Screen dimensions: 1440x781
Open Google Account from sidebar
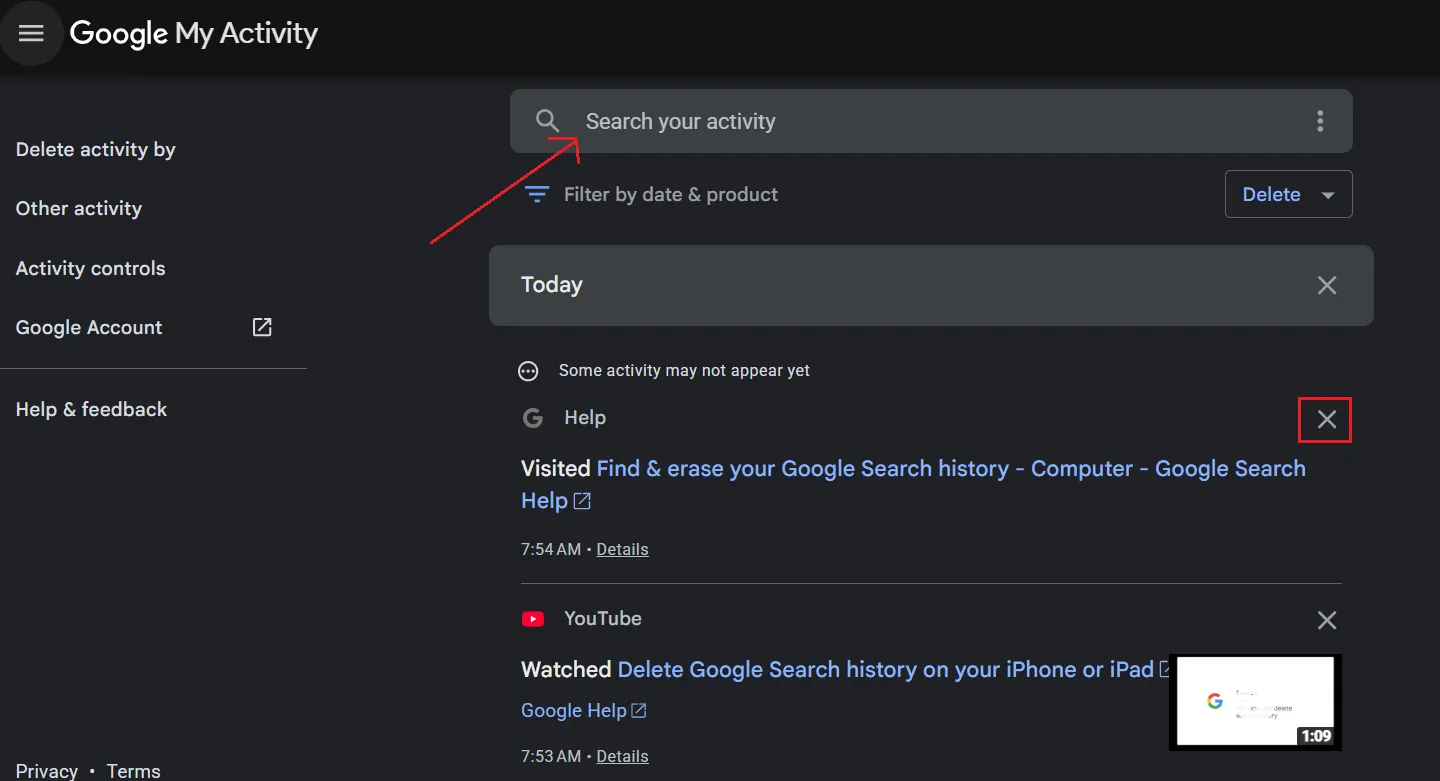click(89, 327)
